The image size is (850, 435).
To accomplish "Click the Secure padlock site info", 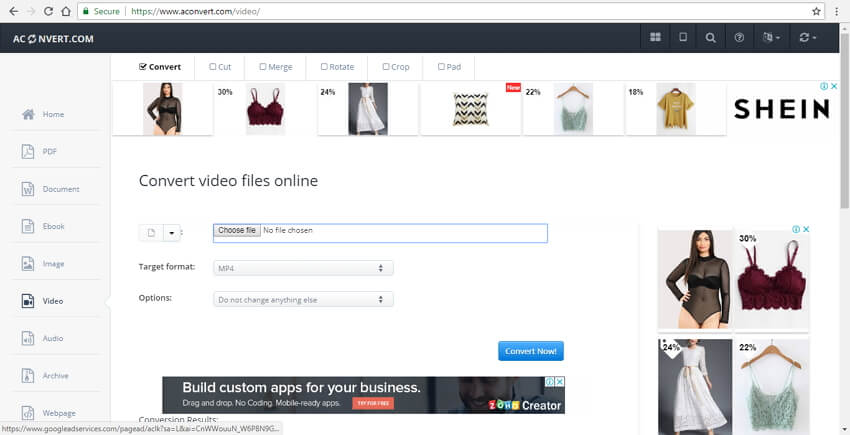I will (x=101, y=11).
